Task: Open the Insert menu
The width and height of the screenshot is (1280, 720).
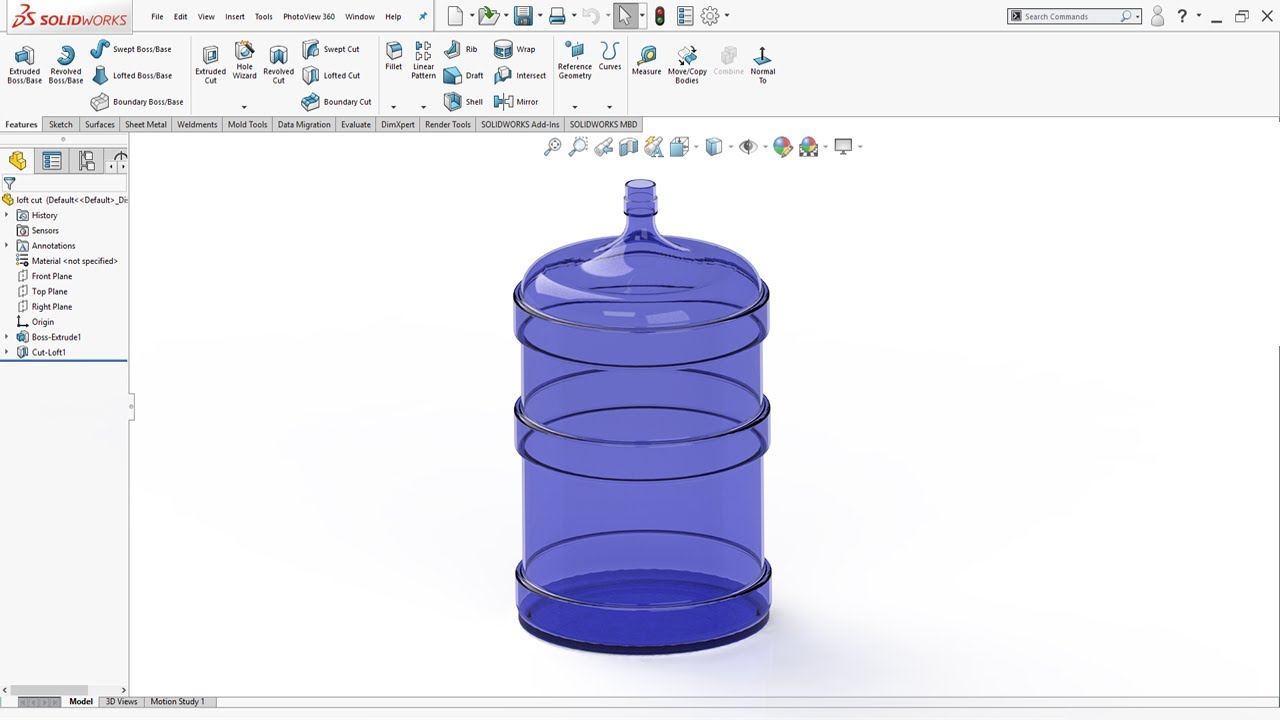Action: [235, 17]
